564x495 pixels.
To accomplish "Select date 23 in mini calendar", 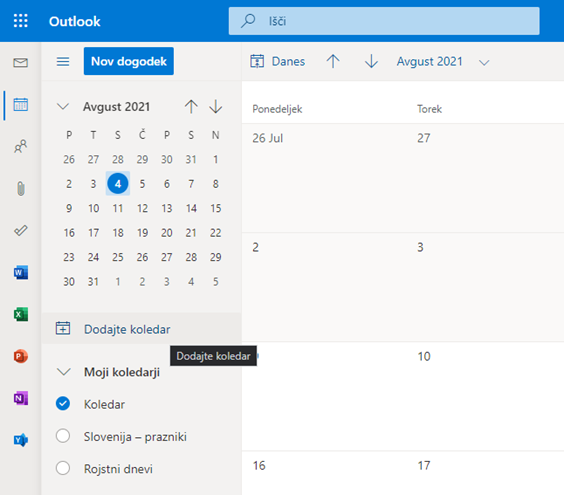I will point(69,257).
